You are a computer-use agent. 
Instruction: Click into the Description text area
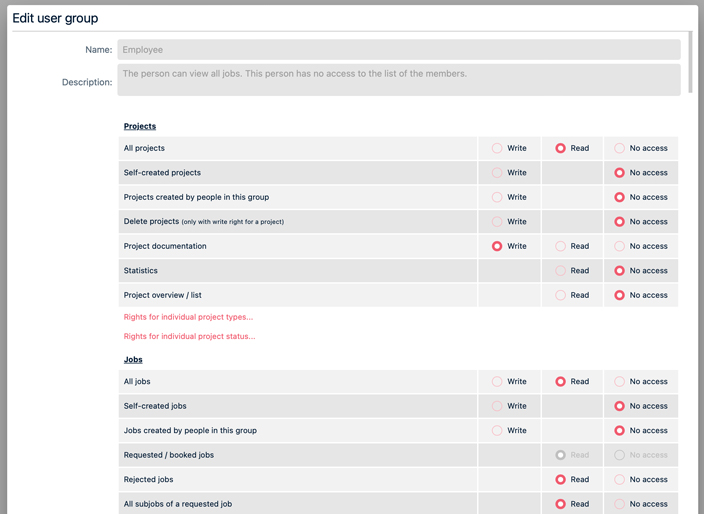pyautogui.click(x=398, y=80)
